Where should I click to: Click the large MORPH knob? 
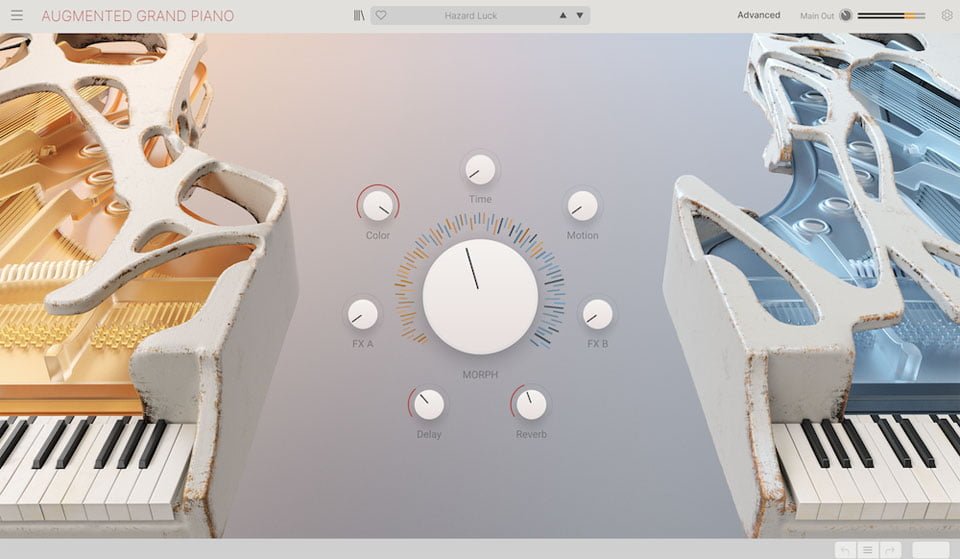point(480,296)
